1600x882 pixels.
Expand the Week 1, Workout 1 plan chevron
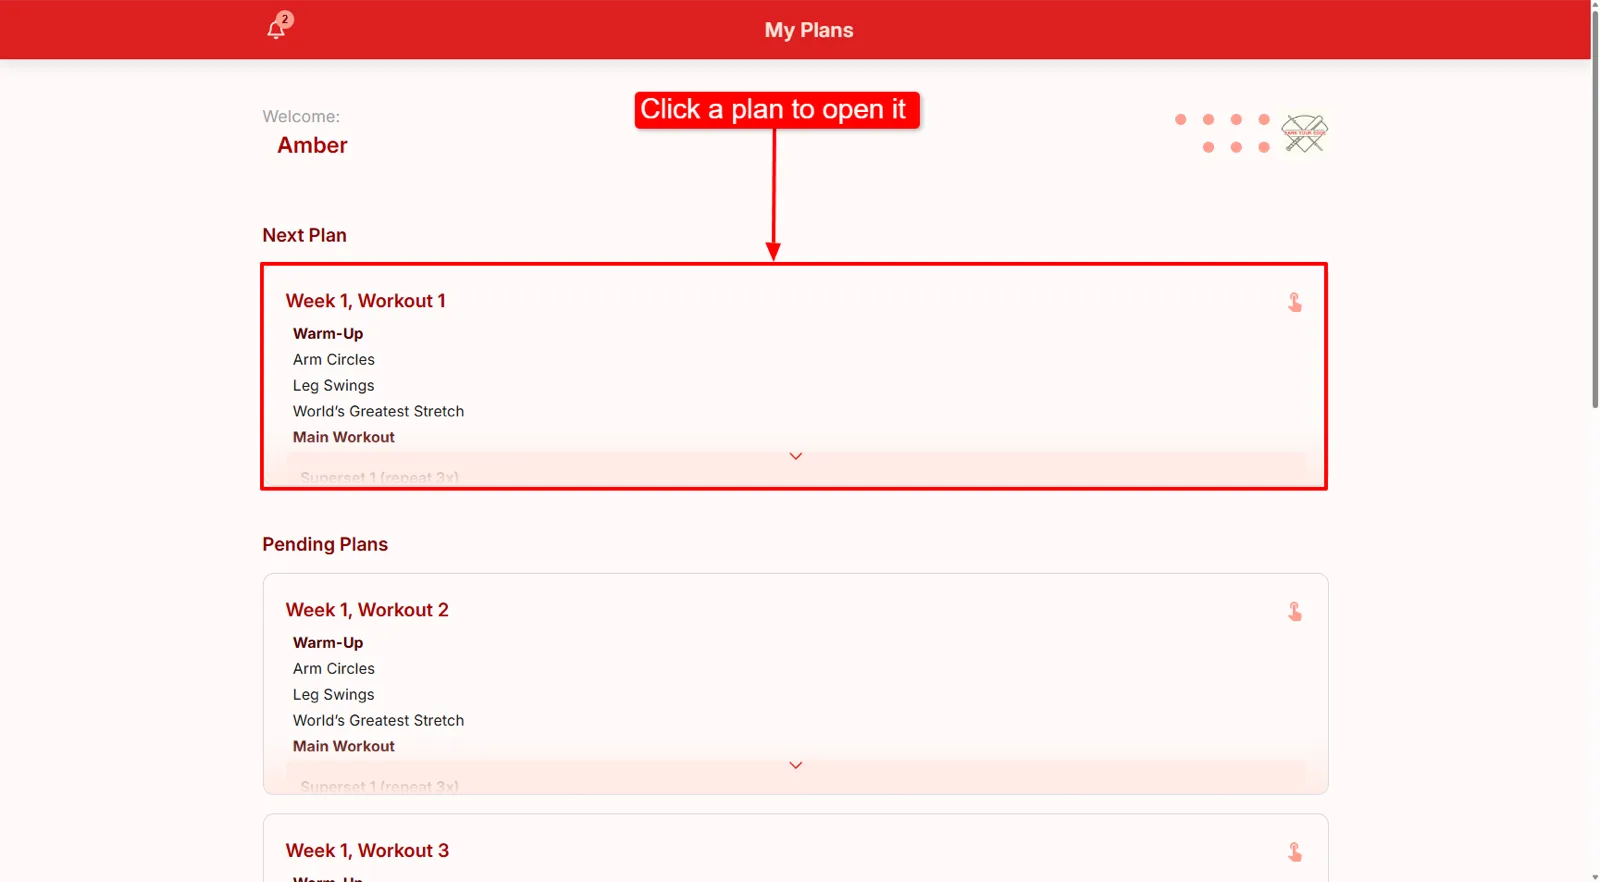pos(796,456)
